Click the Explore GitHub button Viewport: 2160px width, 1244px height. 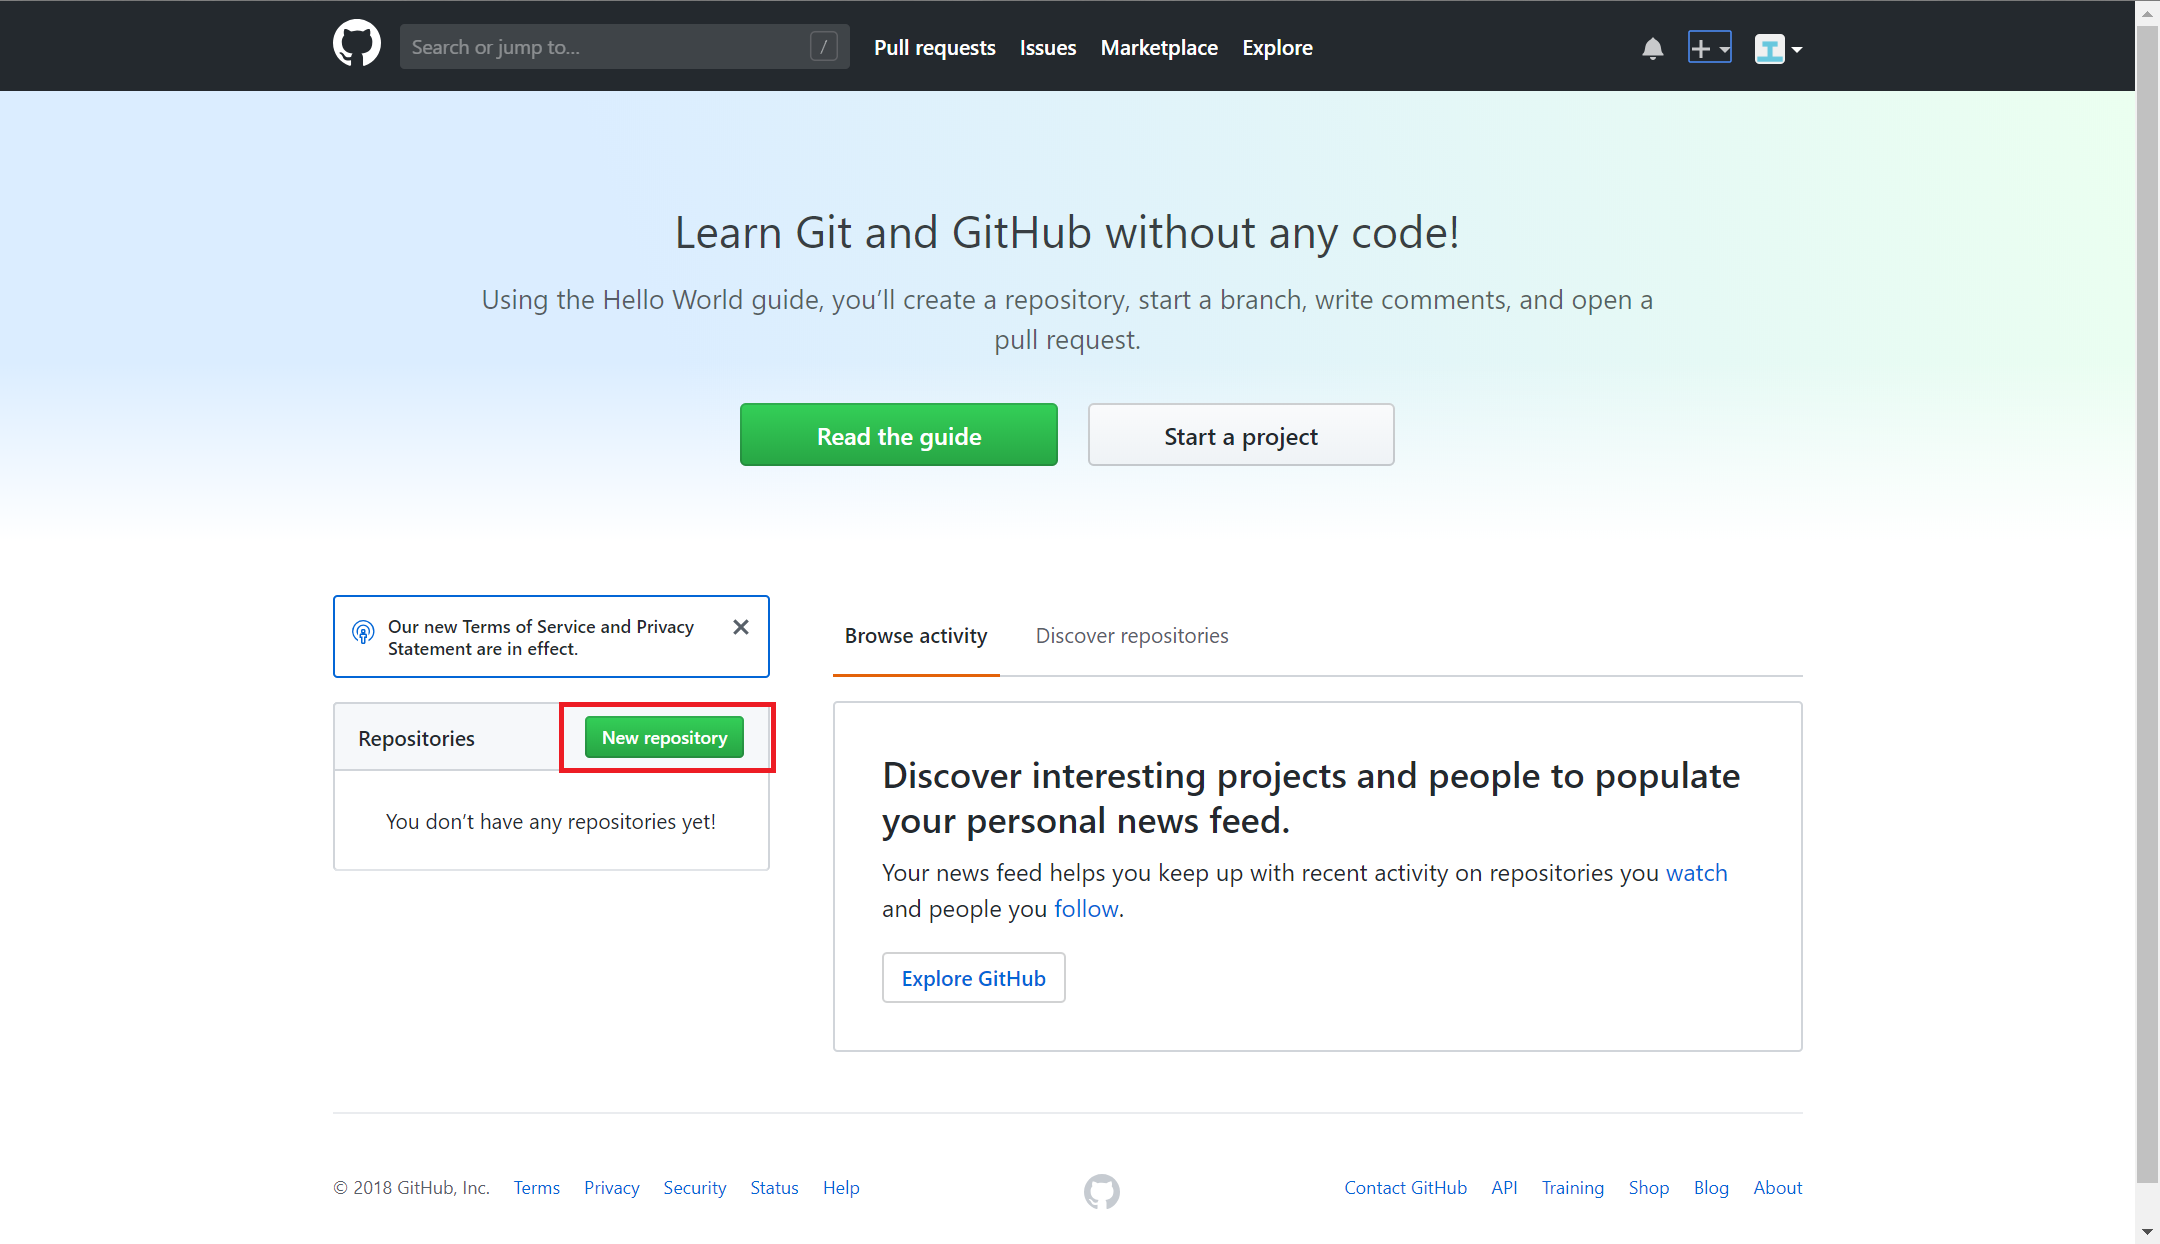pyautogui.click(x=973, y=978)
